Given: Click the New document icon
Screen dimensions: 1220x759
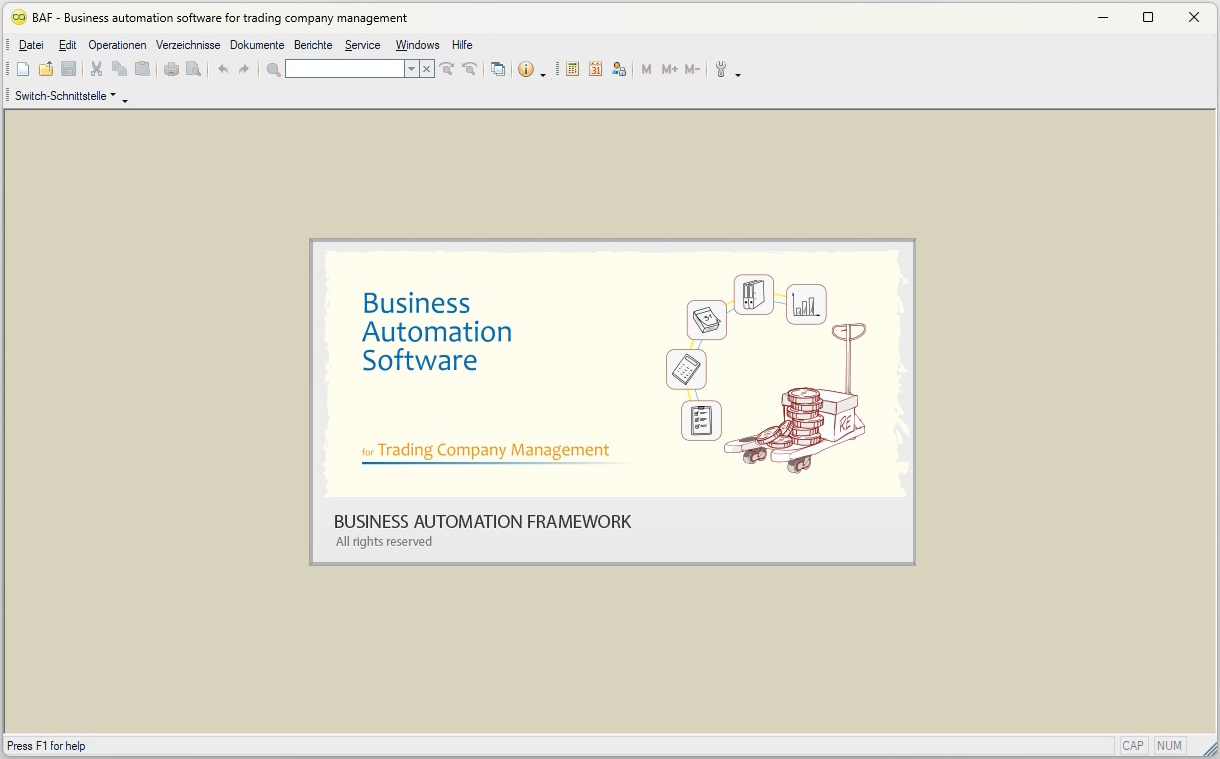Looking at the screenshot, I should (23, 69).
